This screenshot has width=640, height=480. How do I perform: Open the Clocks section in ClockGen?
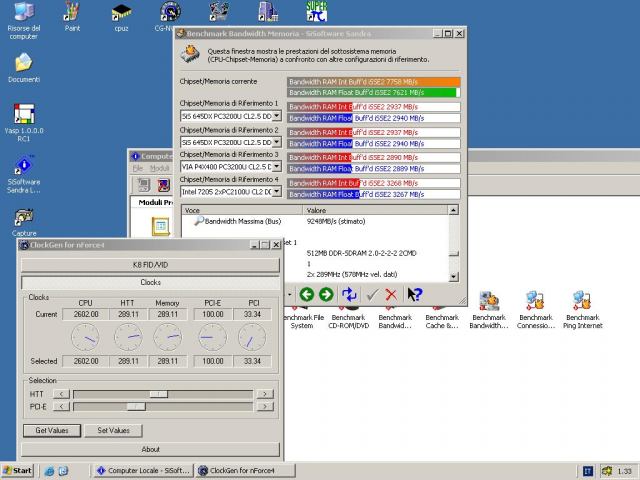tap(150, 282)
